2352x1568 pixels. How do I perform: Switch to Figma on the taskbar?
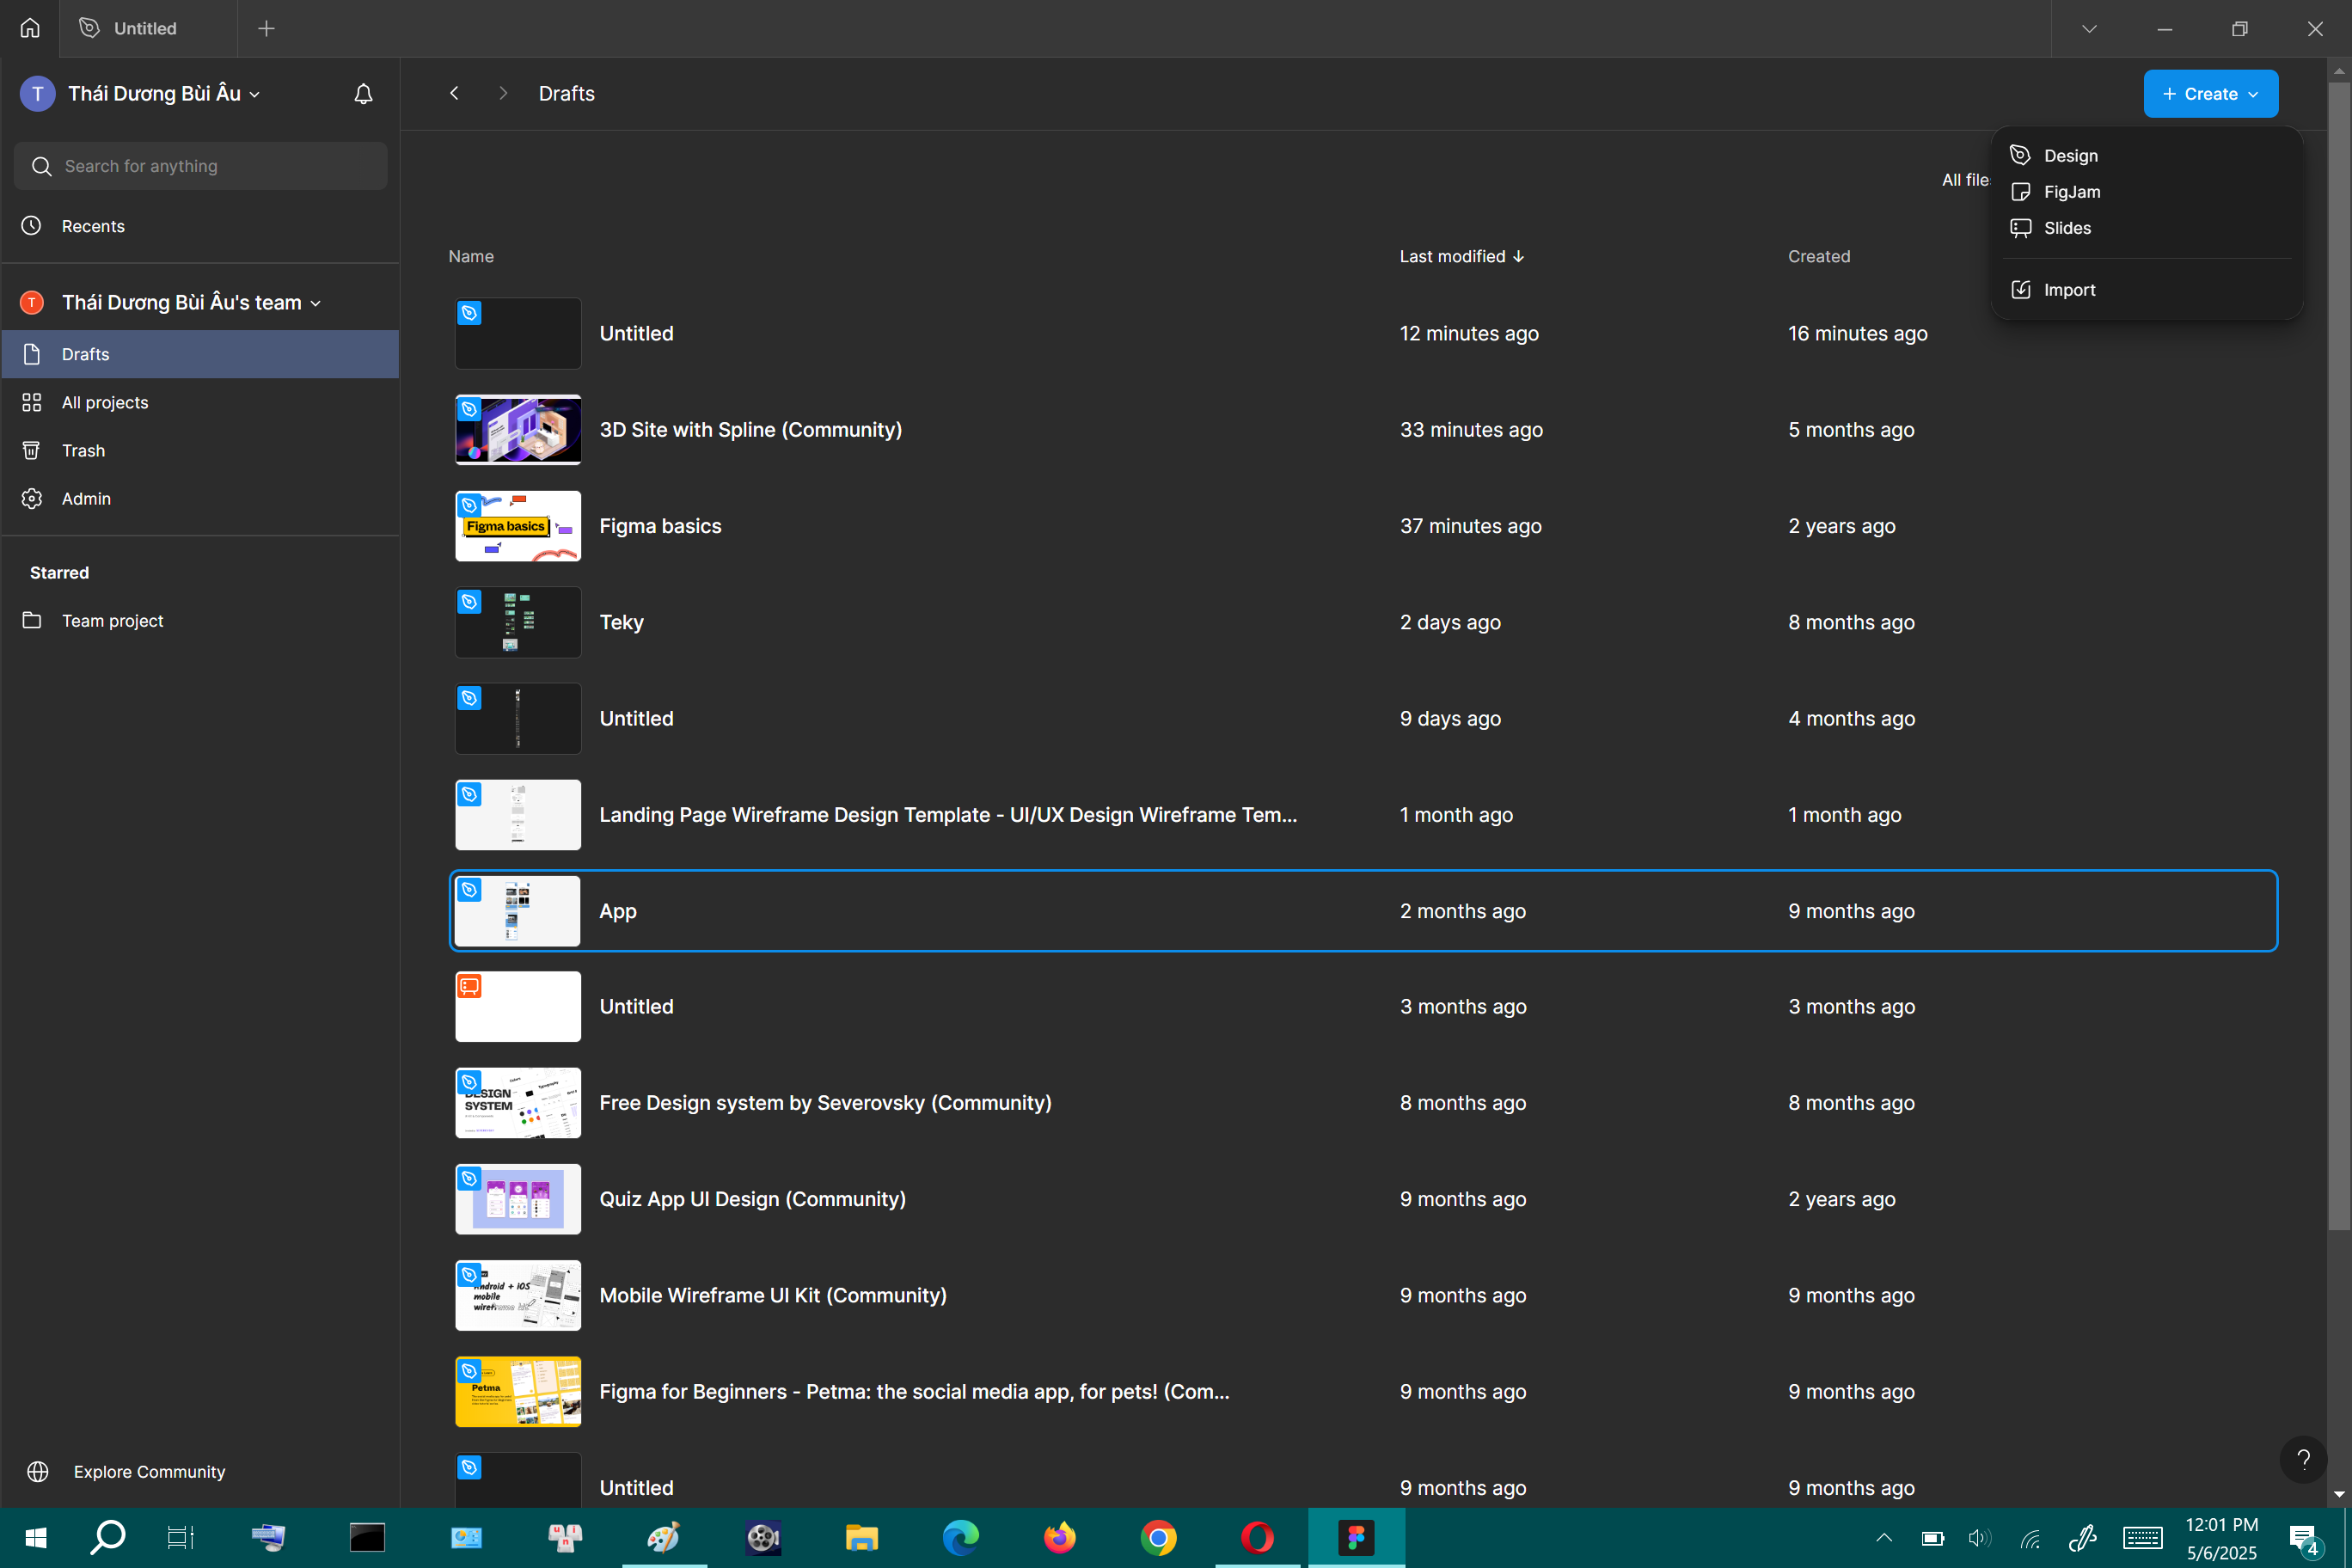[x=1356, y=1537]
